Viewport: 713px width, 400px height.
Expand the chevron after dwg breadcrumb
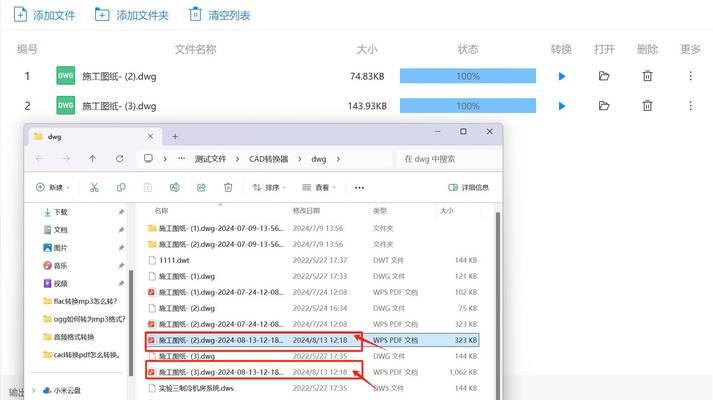pos(338,159)
